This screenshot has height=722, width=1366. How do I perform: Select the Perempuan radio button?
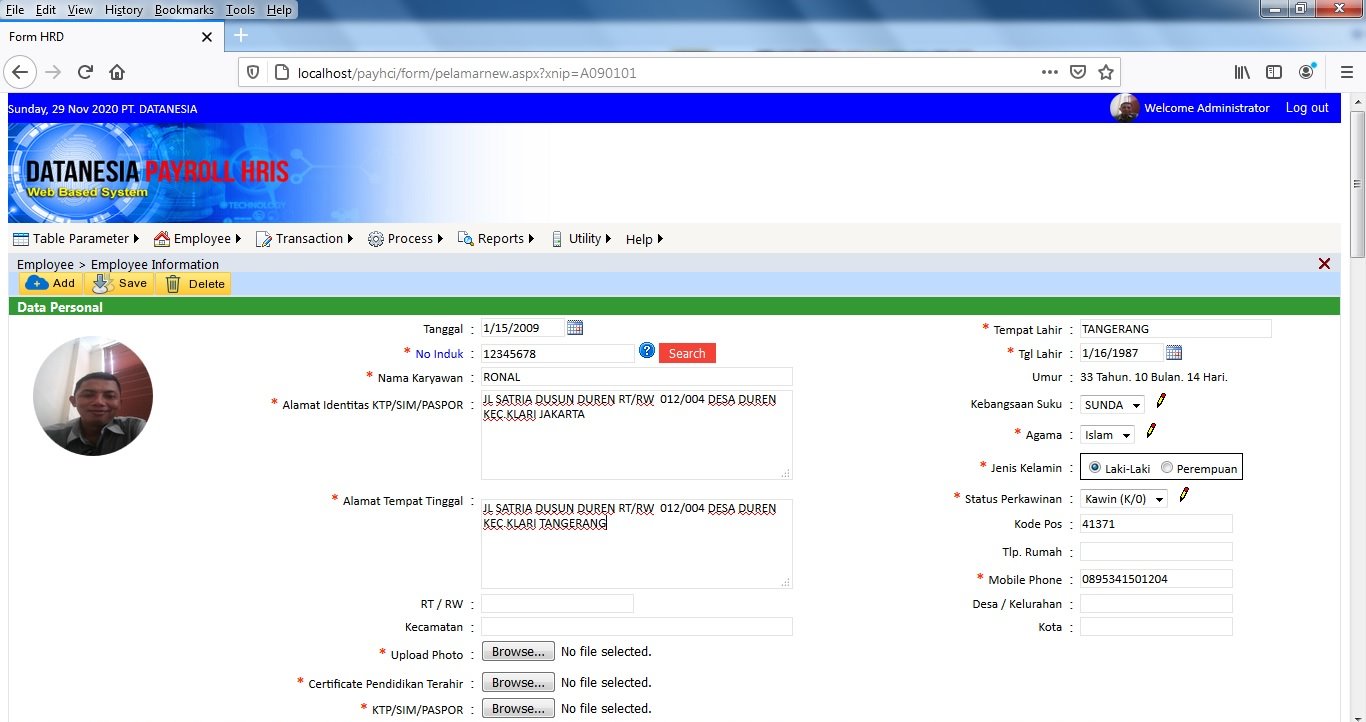pyautogui.click(x=1167, y=467)
